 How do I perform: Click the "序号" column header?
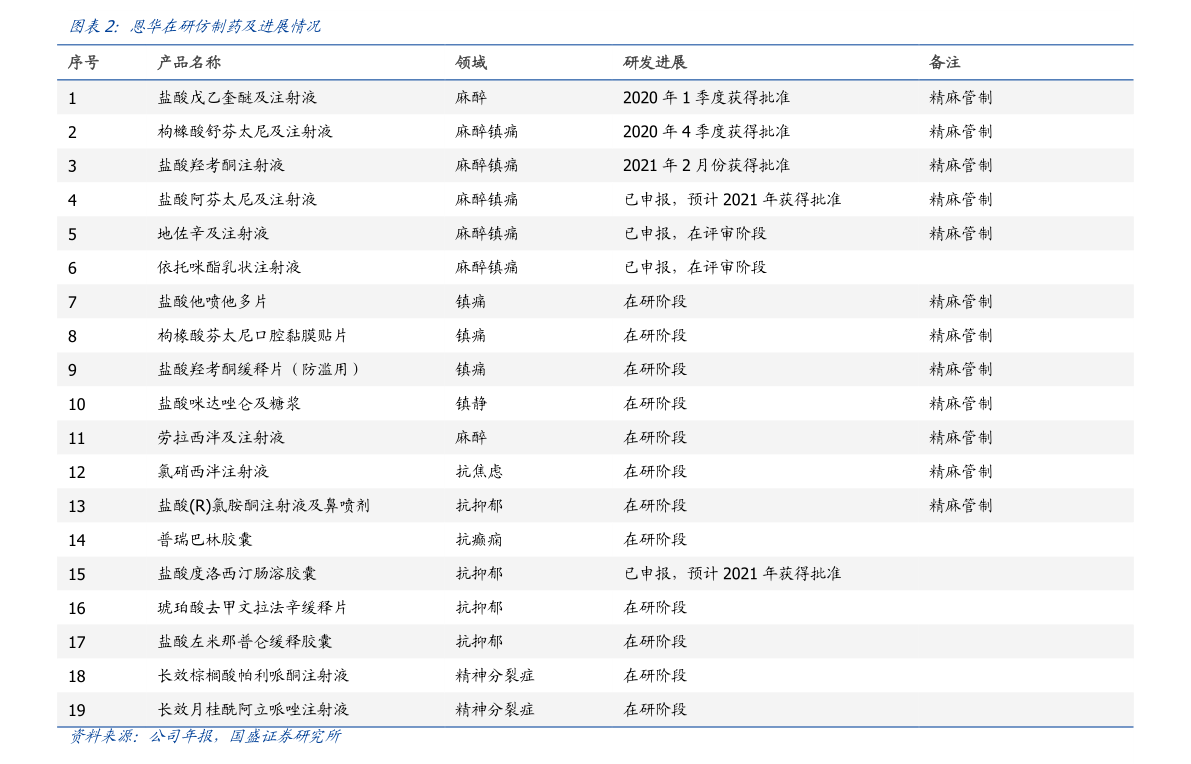point(83,62)
